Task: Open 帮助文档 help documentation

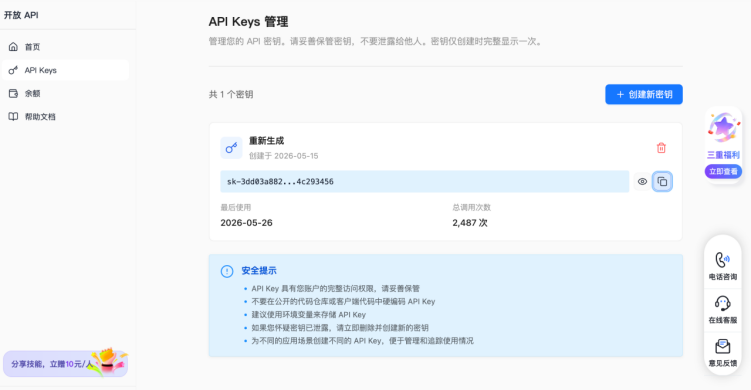Action: [65, 116]
